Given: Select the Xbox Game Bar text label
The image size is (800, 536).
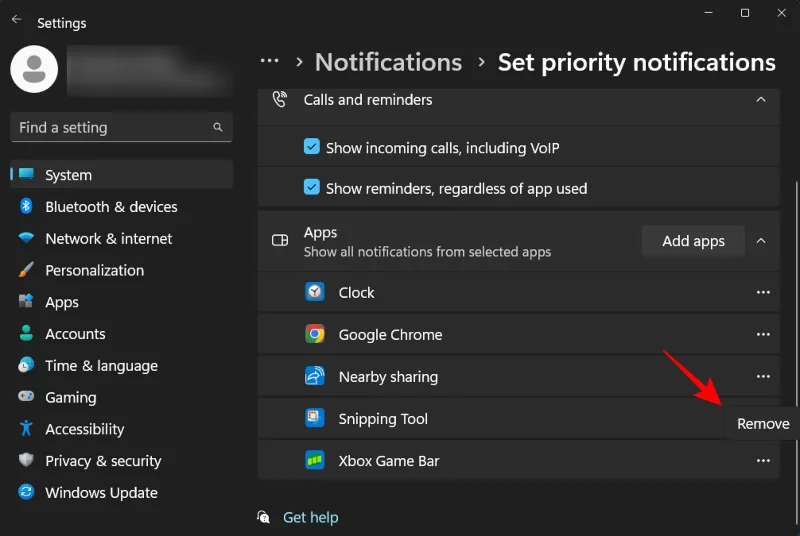Looking at the screenshot, I should pos(389,461).
